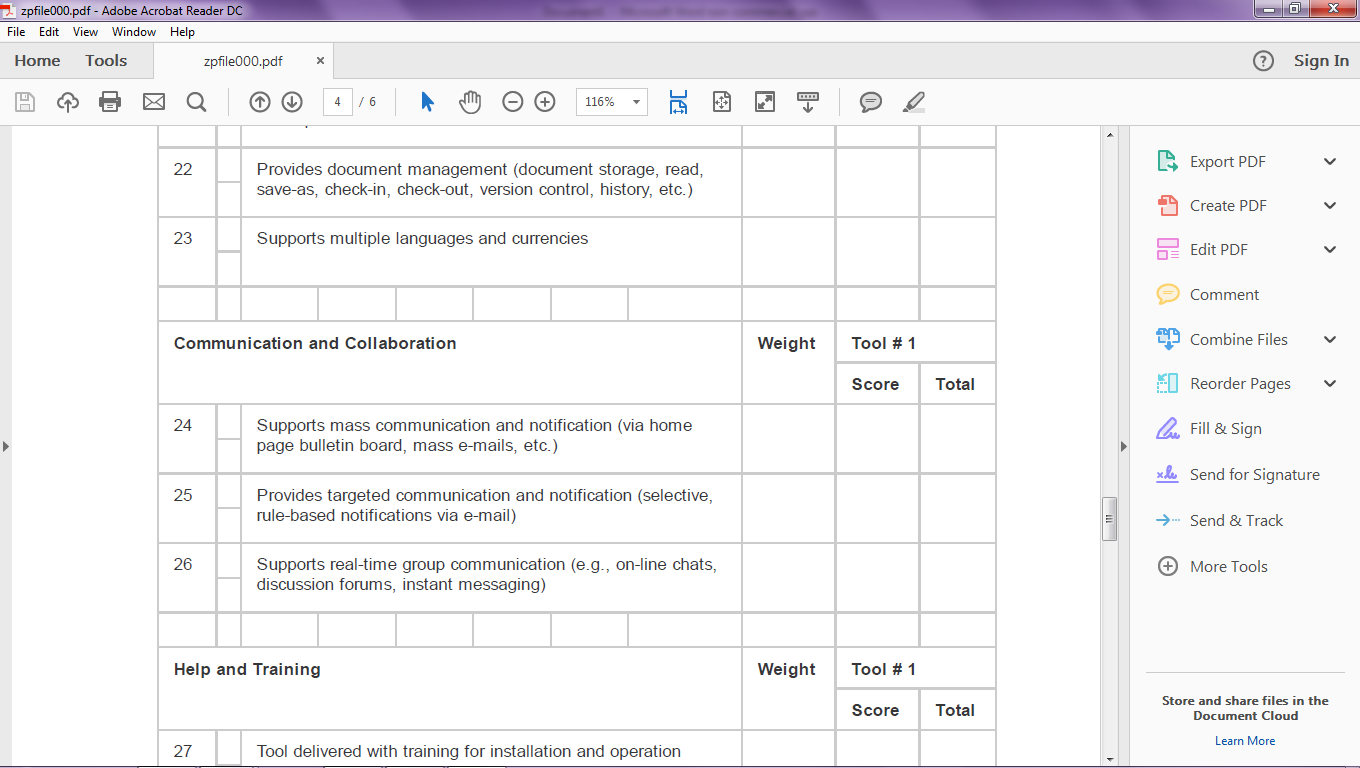Click the Sign In button
1360x768 pixels.
(1320, 60)
